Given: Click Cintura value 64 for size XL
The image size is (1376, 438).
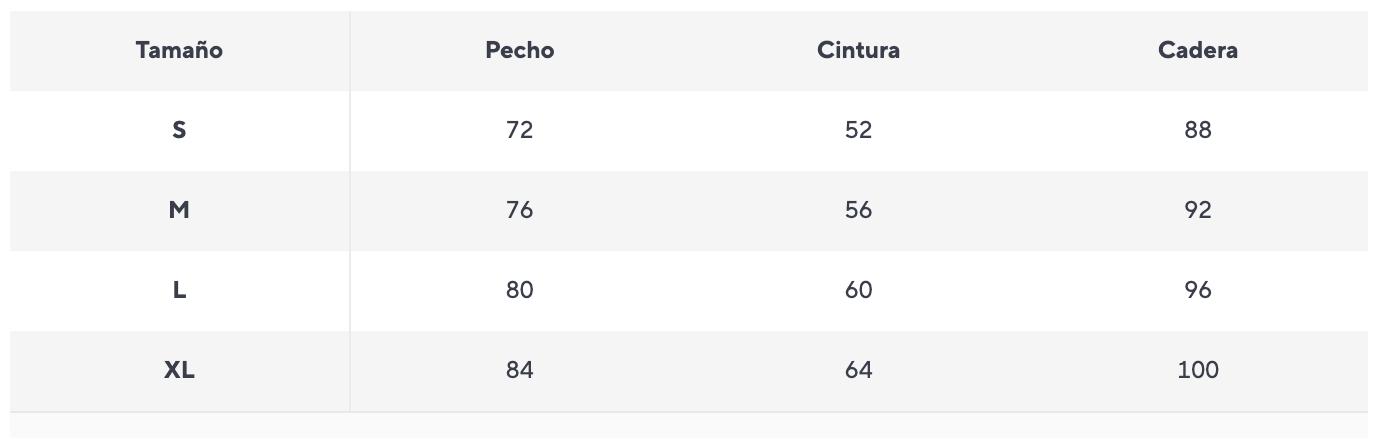Looking at the screenshot, I should pyautogui.click(x=858, y=370).
